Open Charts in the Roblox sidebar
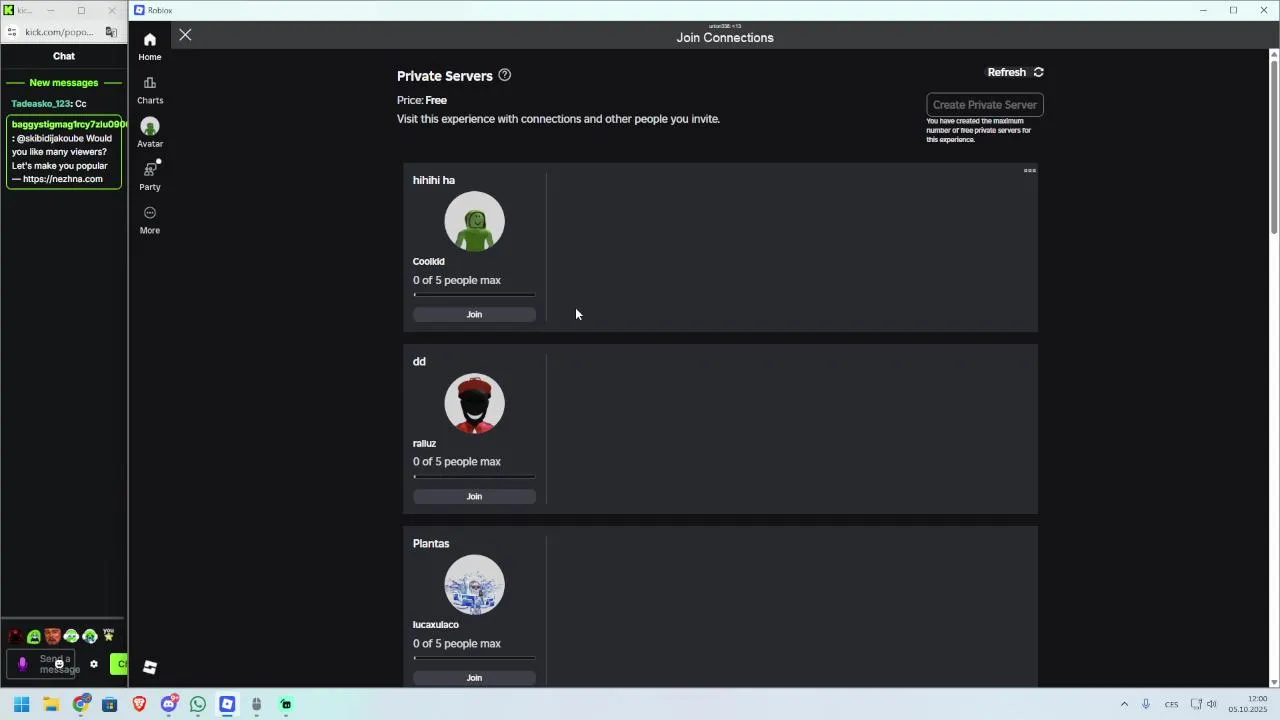The width and height of the screenshot is (1280, 720). (150, 90)
